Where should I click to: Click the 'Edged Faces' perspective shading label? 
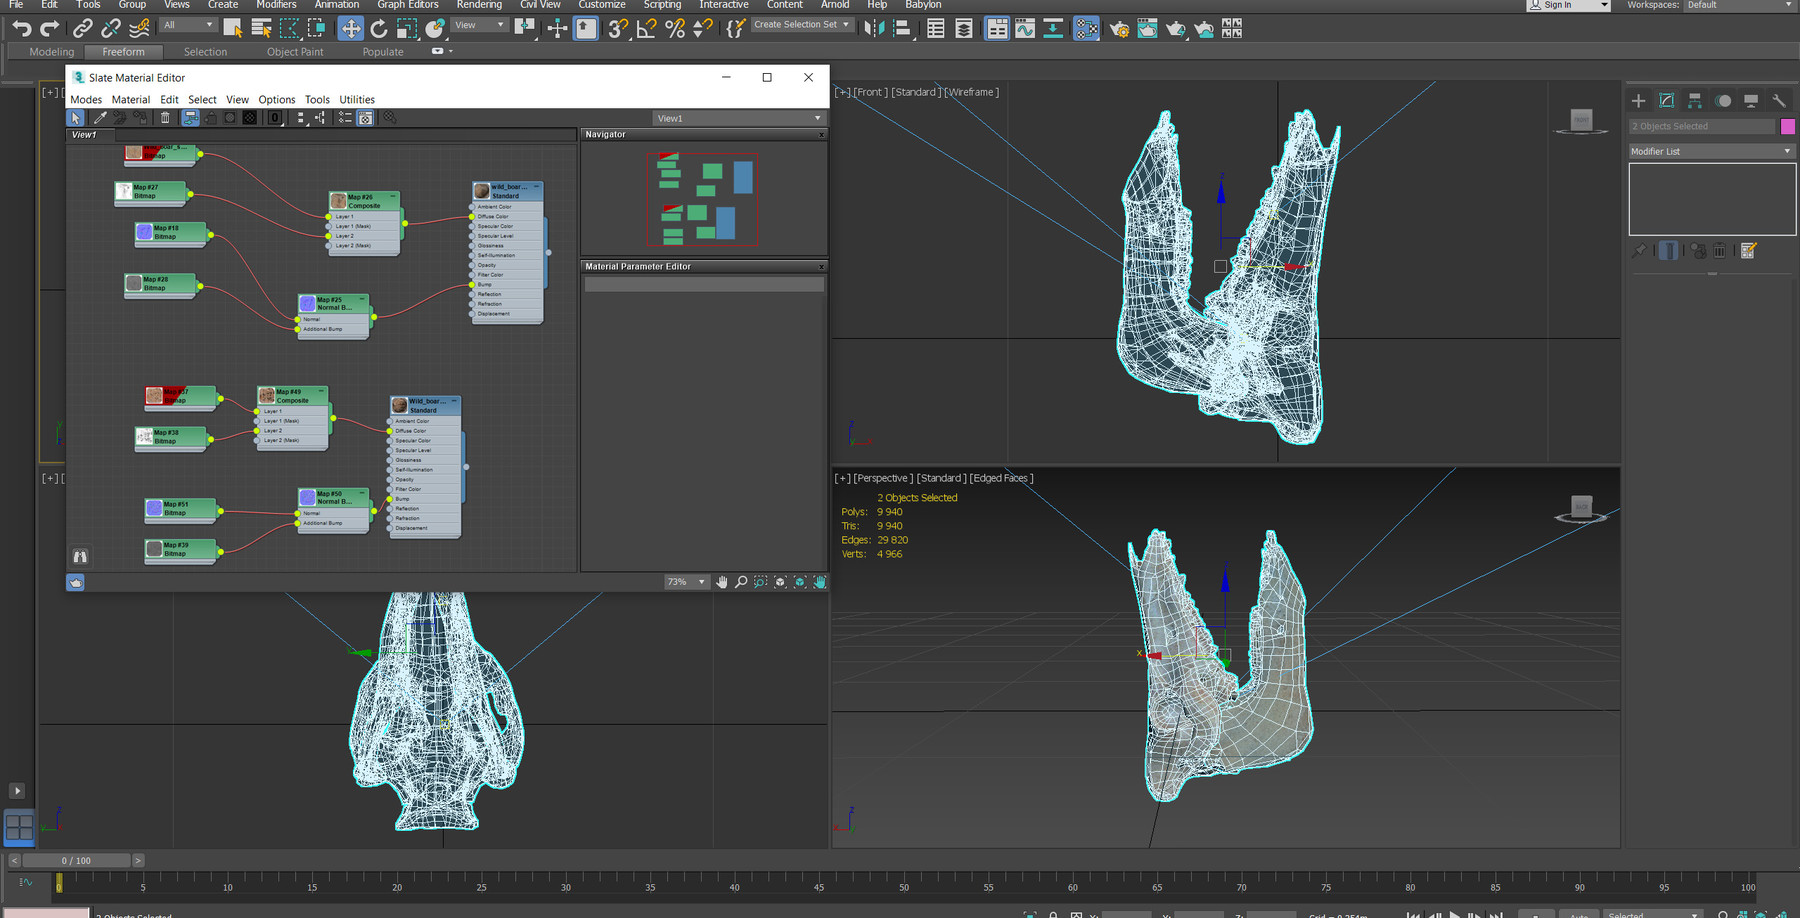pyautogui.click(x=1001, y=478)
